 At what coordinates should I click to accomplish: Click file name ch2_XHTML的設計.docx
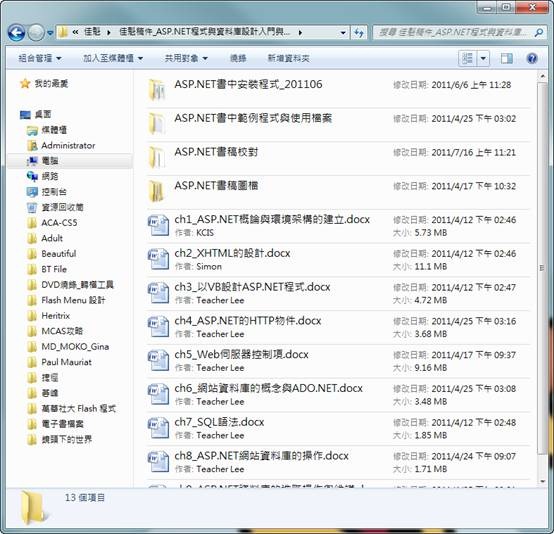[x=232, y=253]
